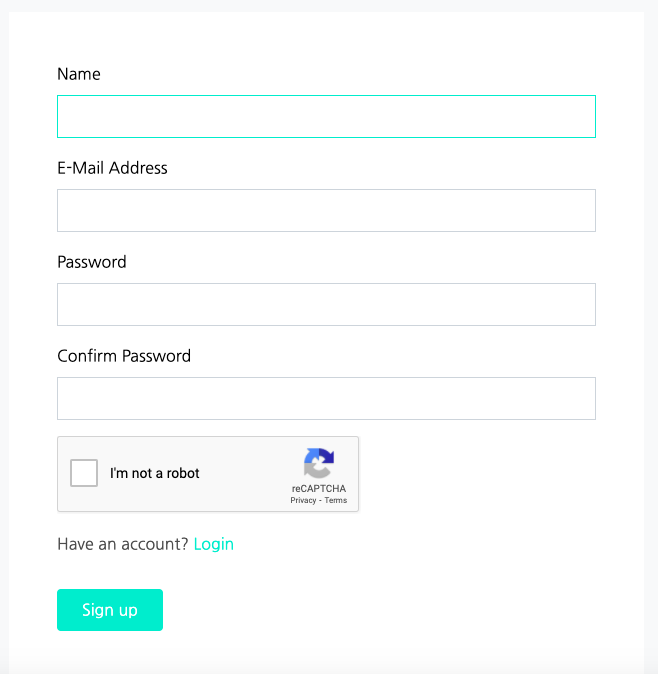The image size is (658, 674).
Task: Click the "Confirm Password" label text
Action: tap(124, 356)
